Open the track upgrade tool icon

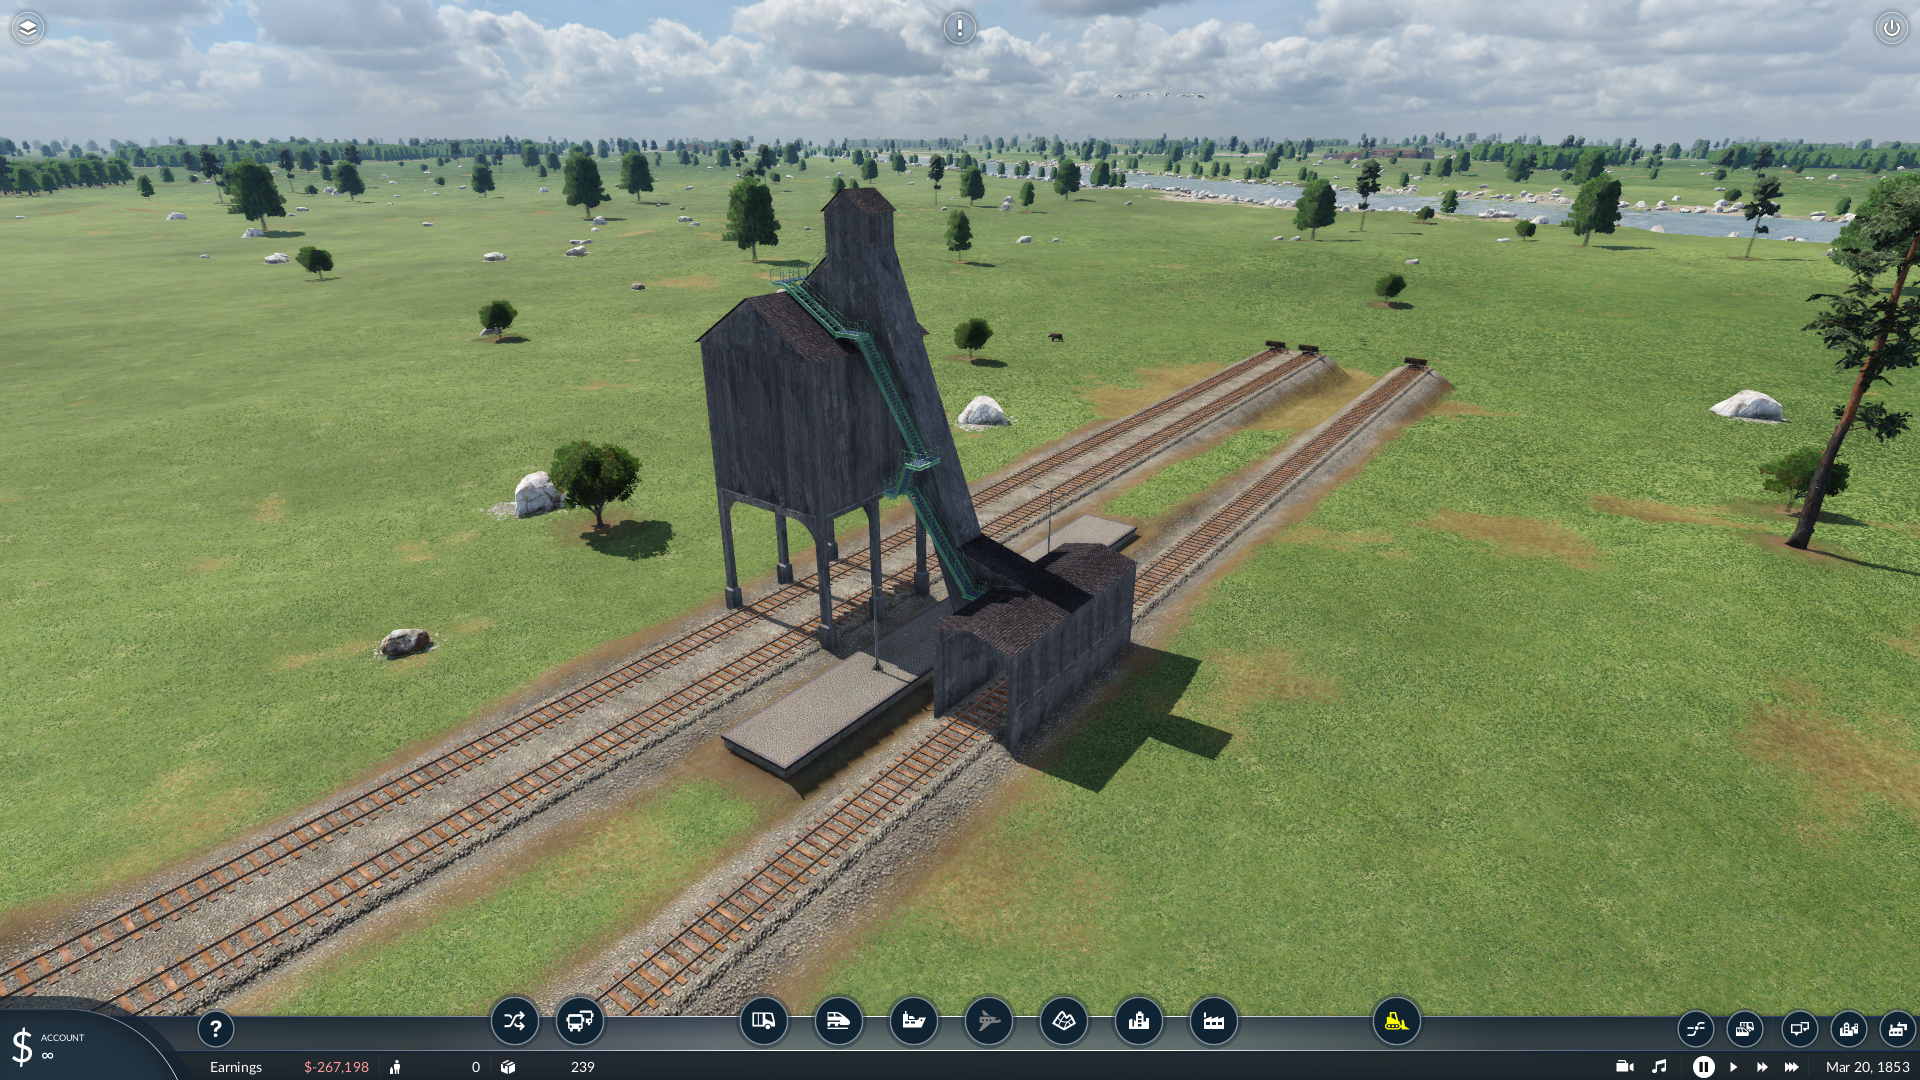pos(1696,1029)
